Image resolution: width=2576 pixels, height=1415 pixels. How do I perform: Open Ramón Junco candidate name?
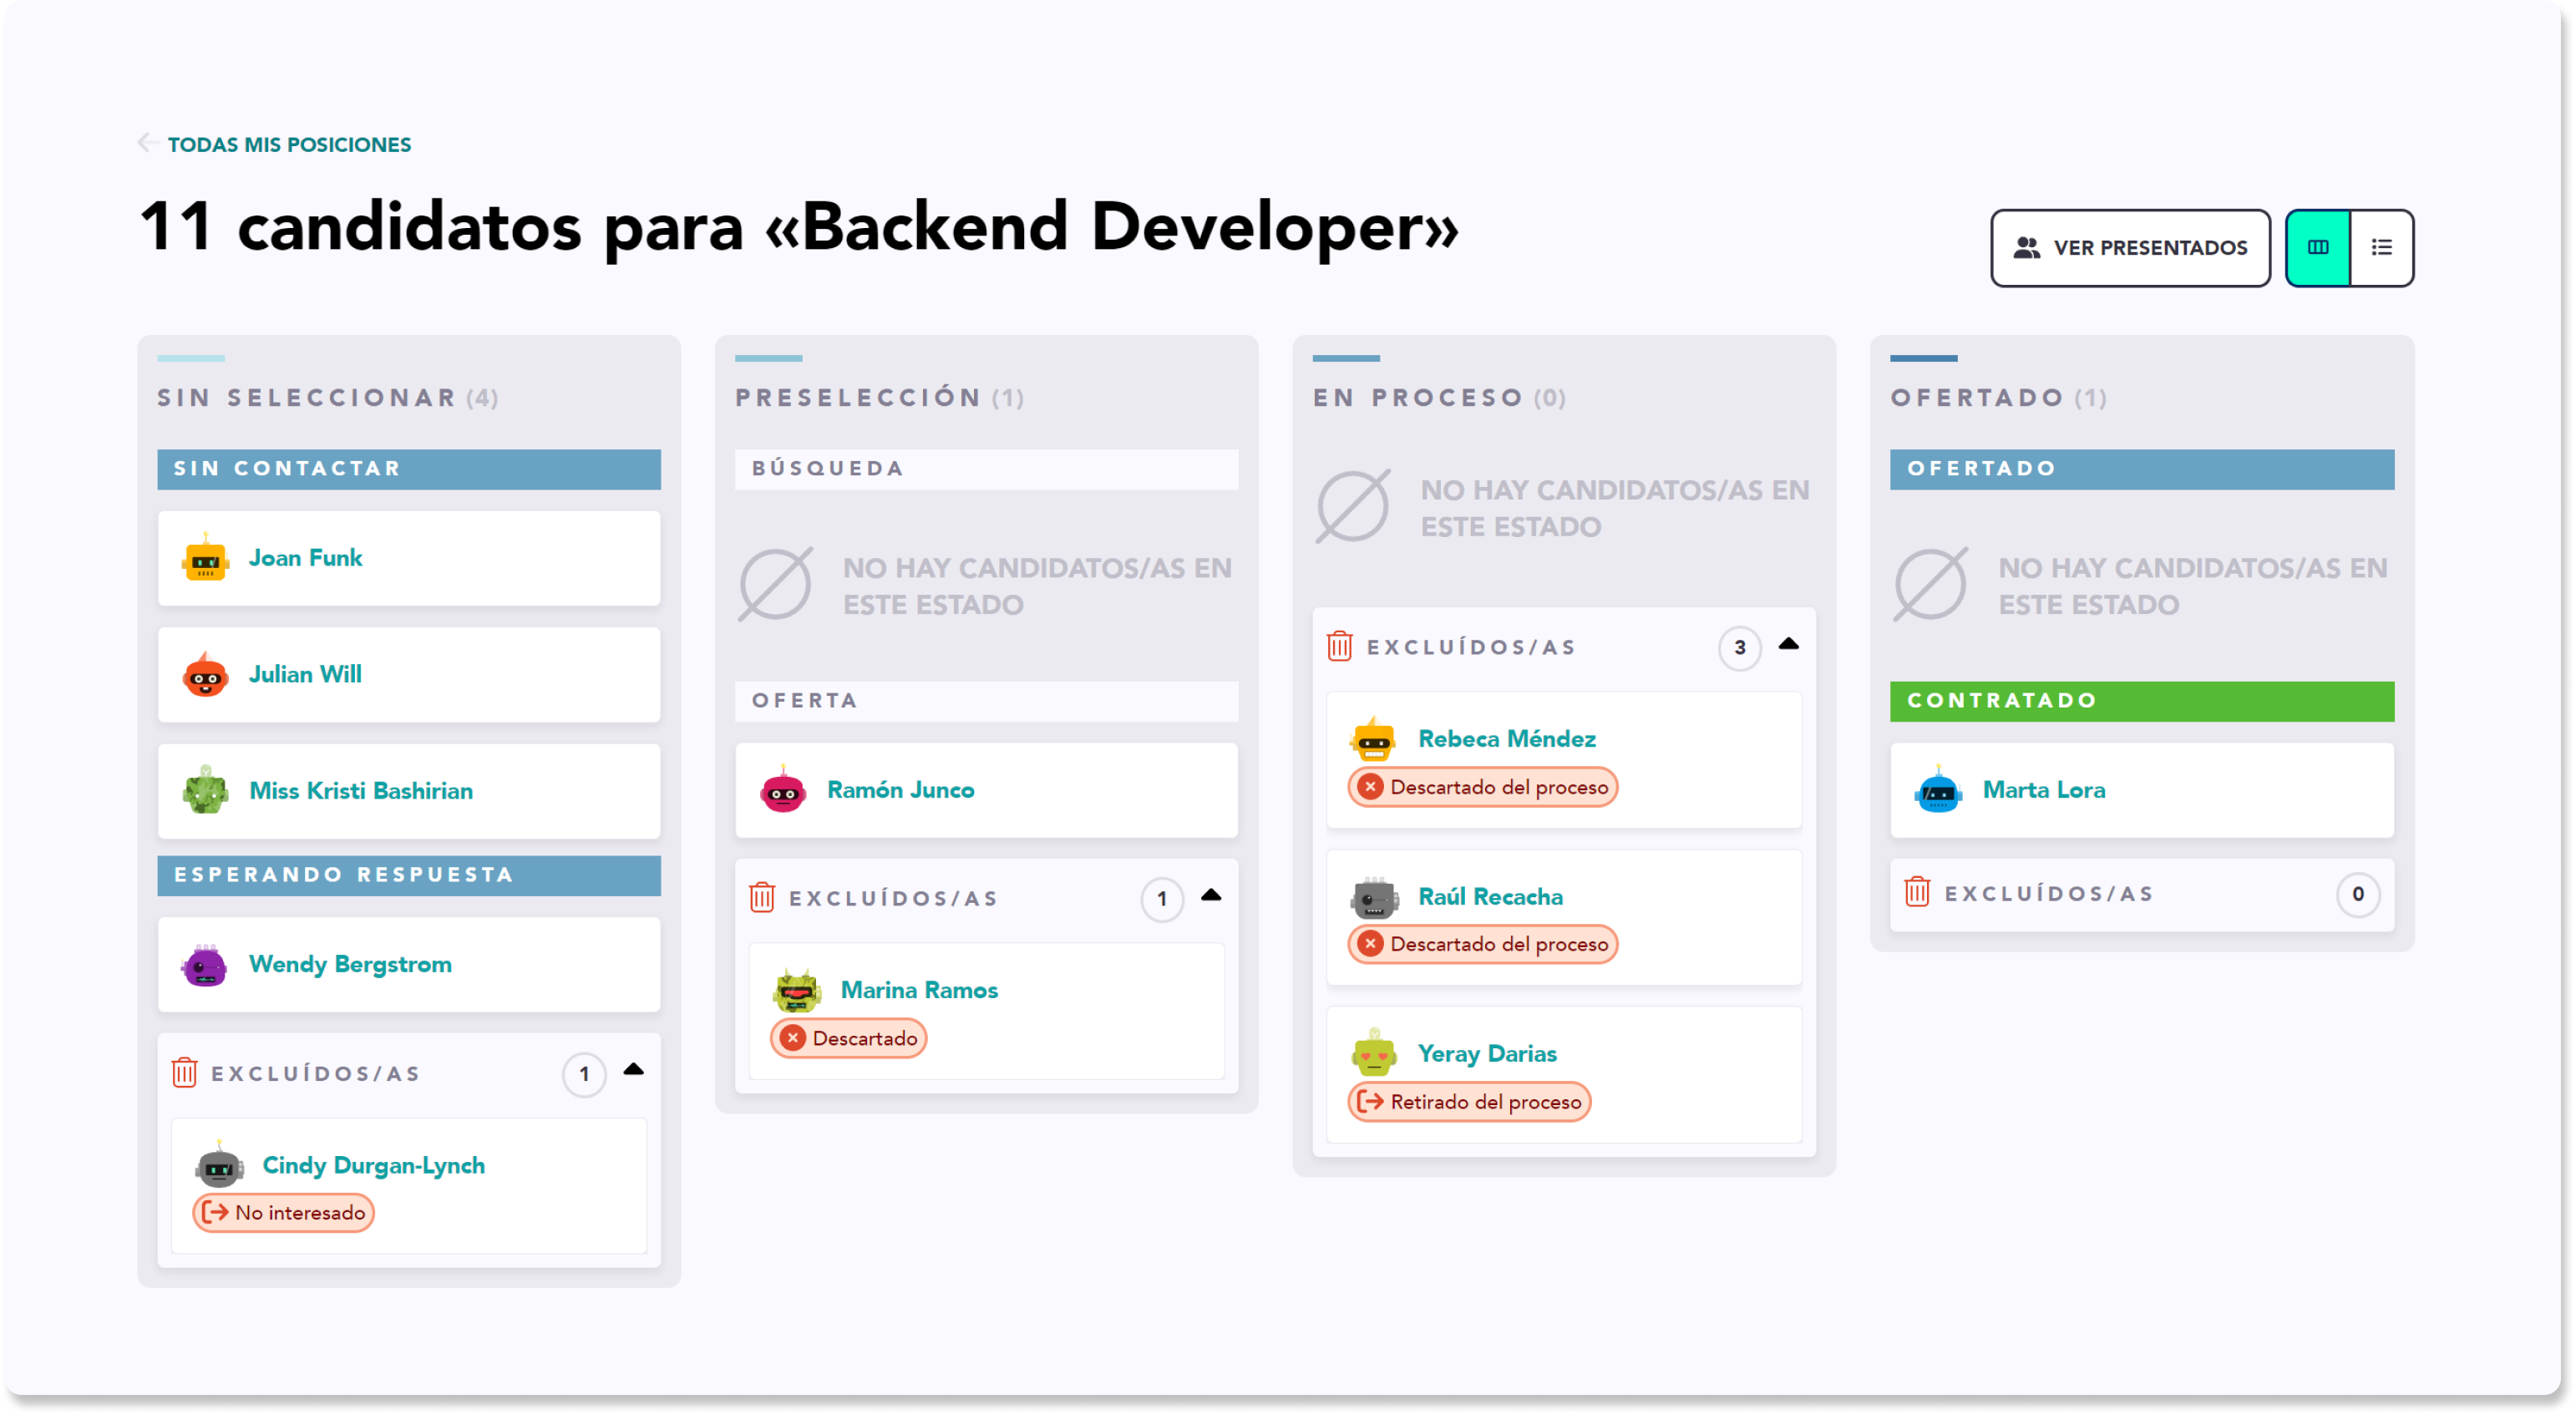900,790
